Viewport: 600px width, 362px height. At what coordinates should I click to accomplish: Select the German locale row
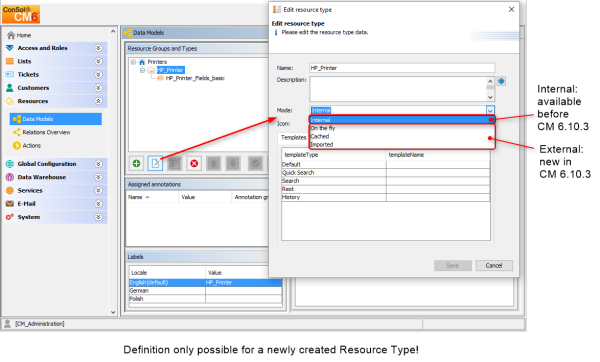(205, 291)
